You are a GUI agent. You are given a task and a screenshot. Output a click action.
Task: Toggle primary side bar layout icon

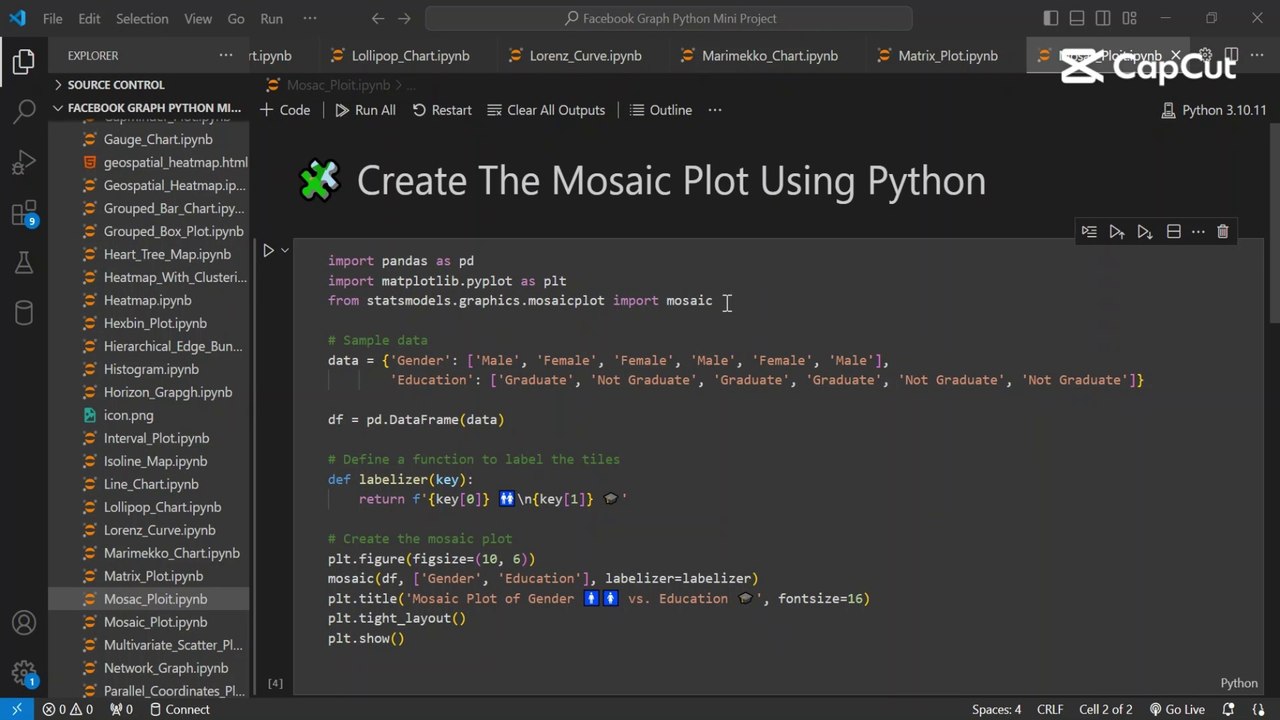point(1051,18)
